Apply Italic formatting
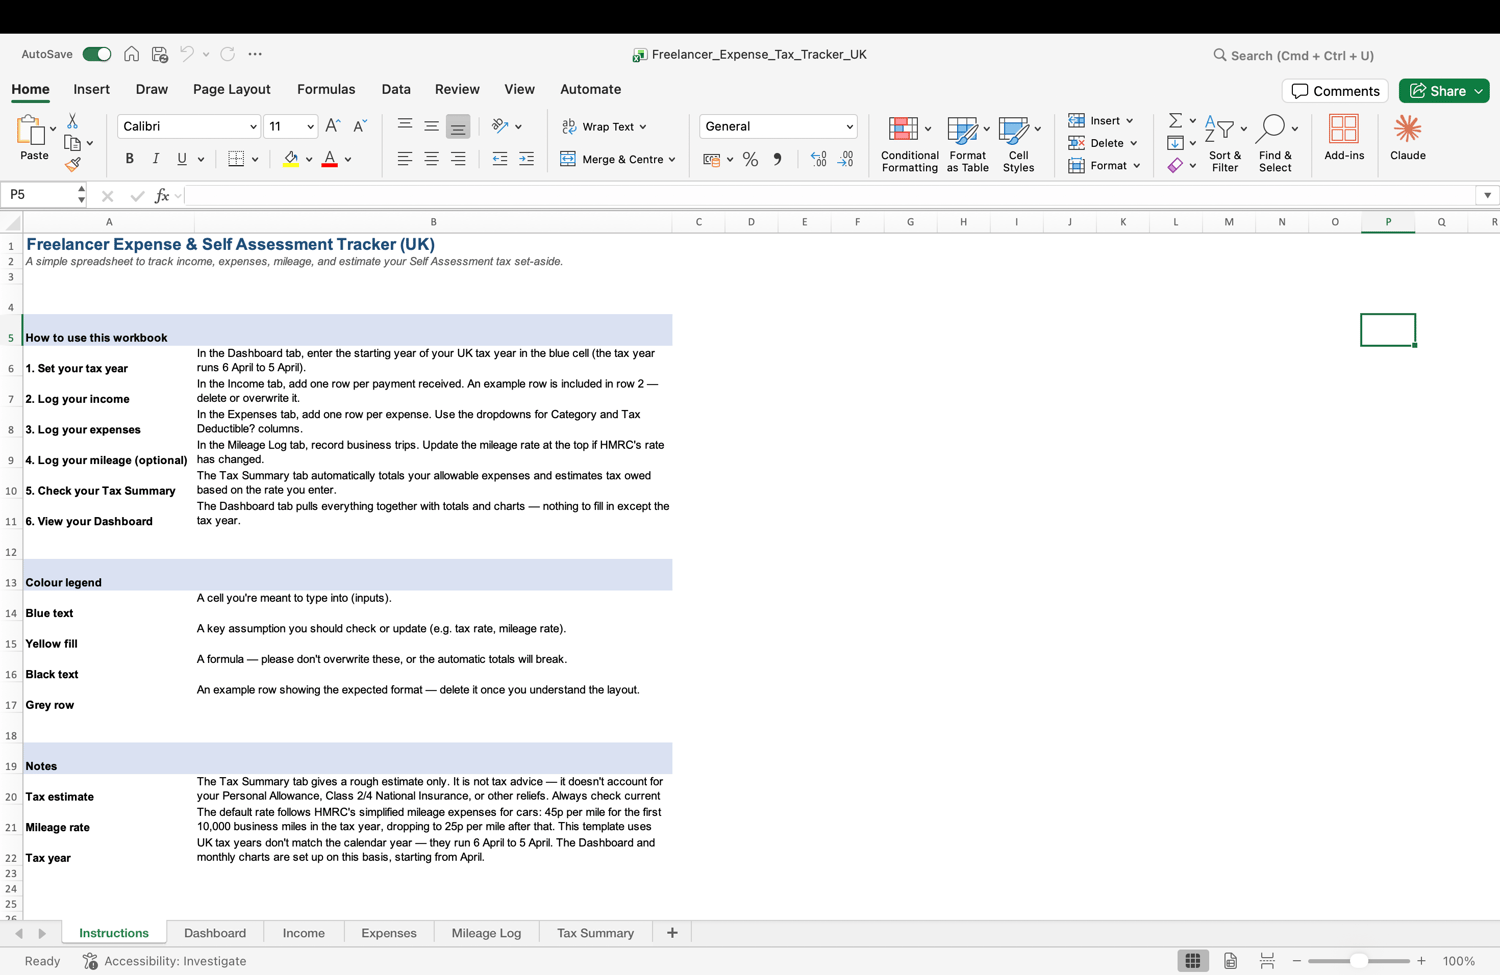 click(155, 159)
